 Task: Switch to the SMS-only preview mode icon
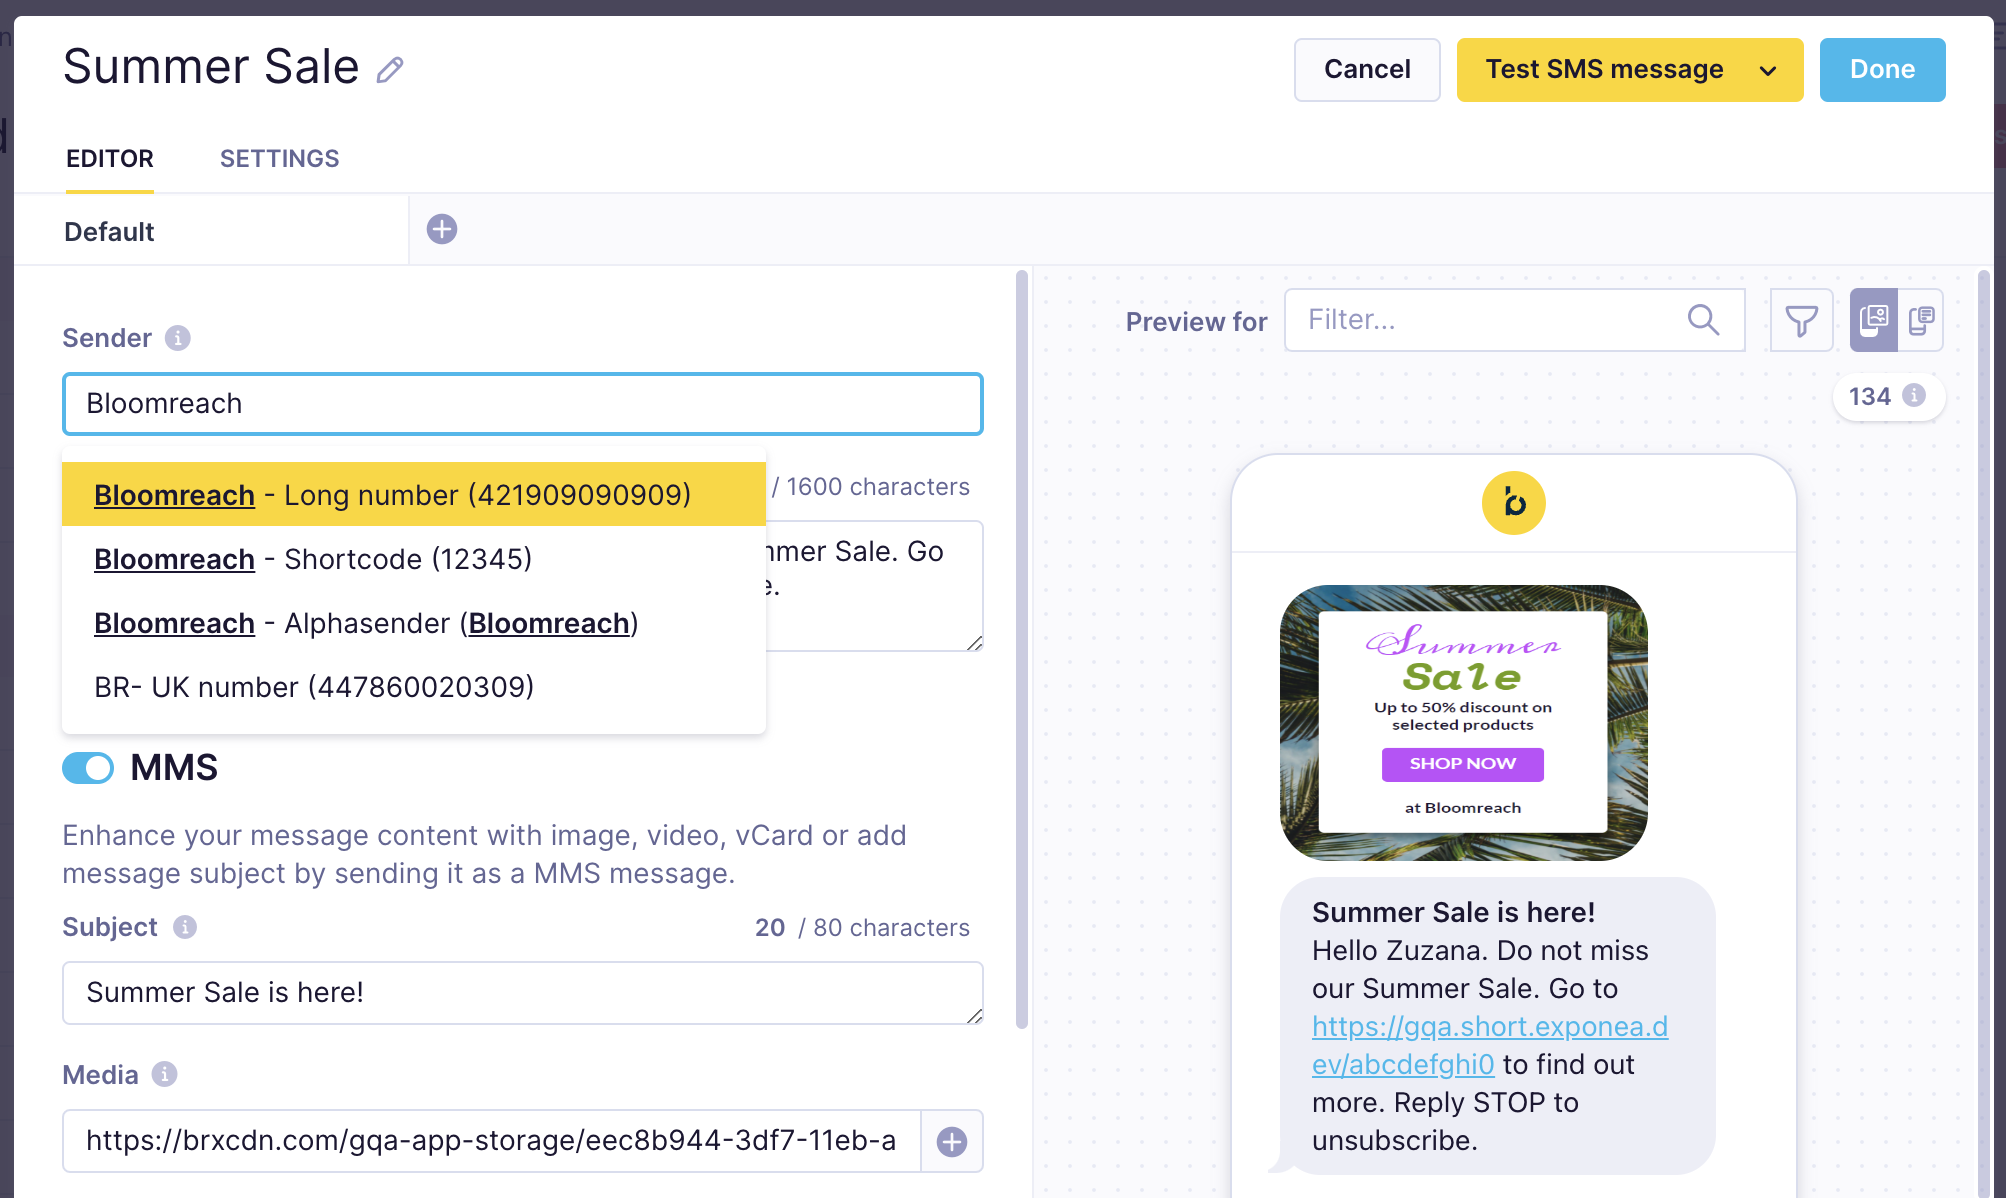(1921, 320)
